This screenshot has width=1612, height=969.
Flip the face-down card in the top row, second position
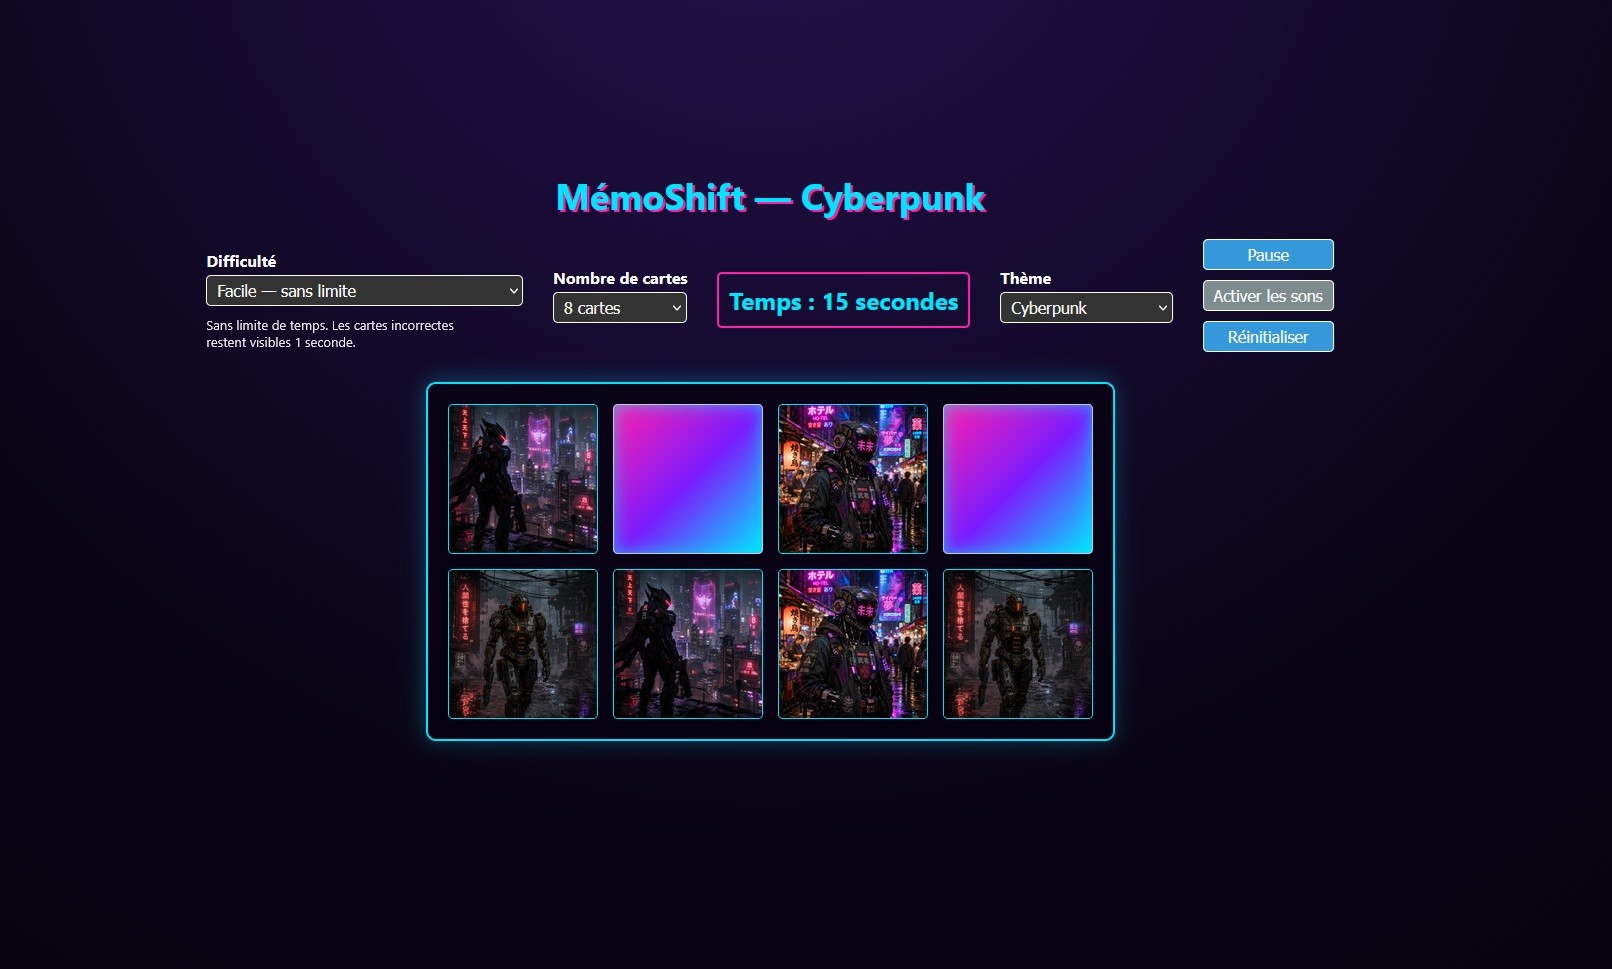[688, 479]
